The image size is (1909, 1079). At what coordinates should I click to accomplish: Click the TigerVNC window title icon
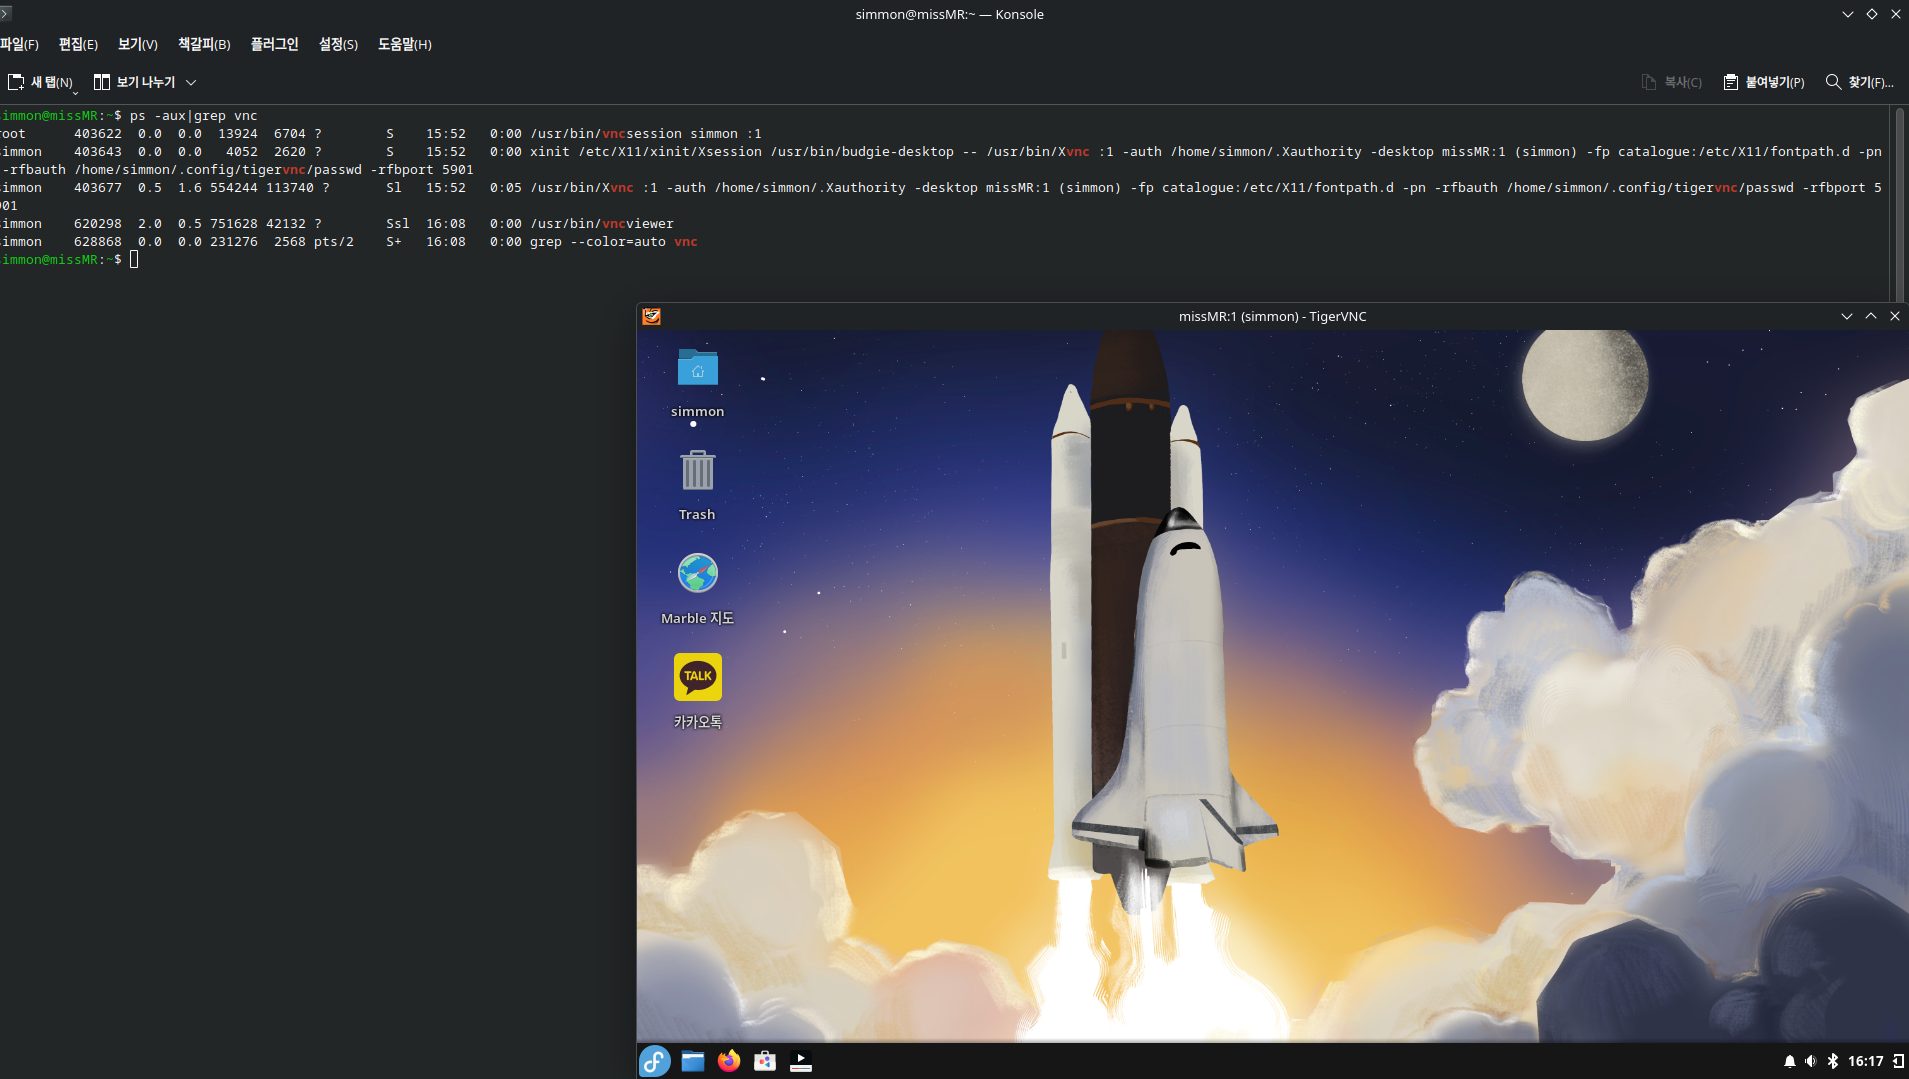pos(651,316)
